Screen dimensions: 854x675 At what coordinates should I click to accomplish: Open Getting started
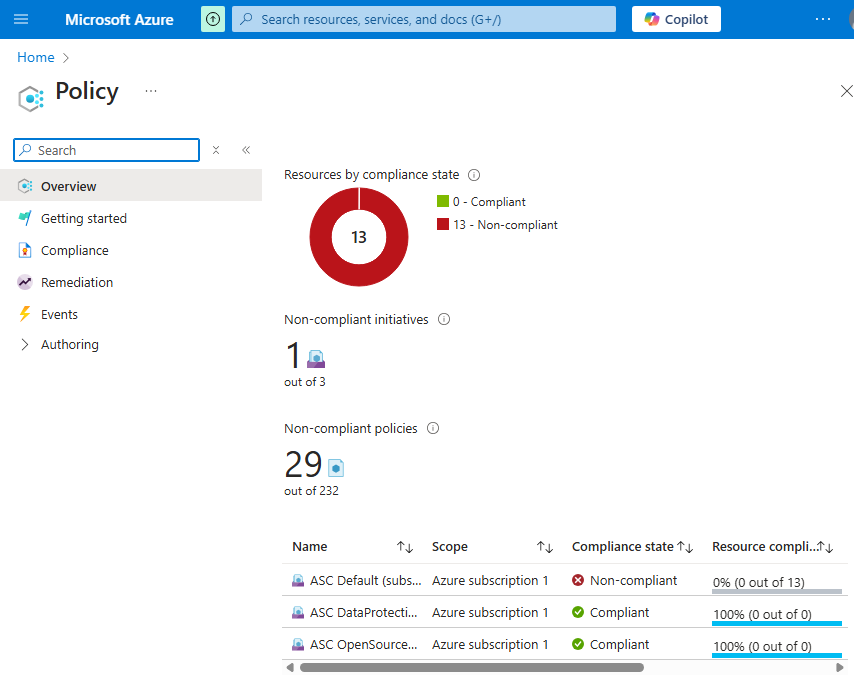[83, 218]
